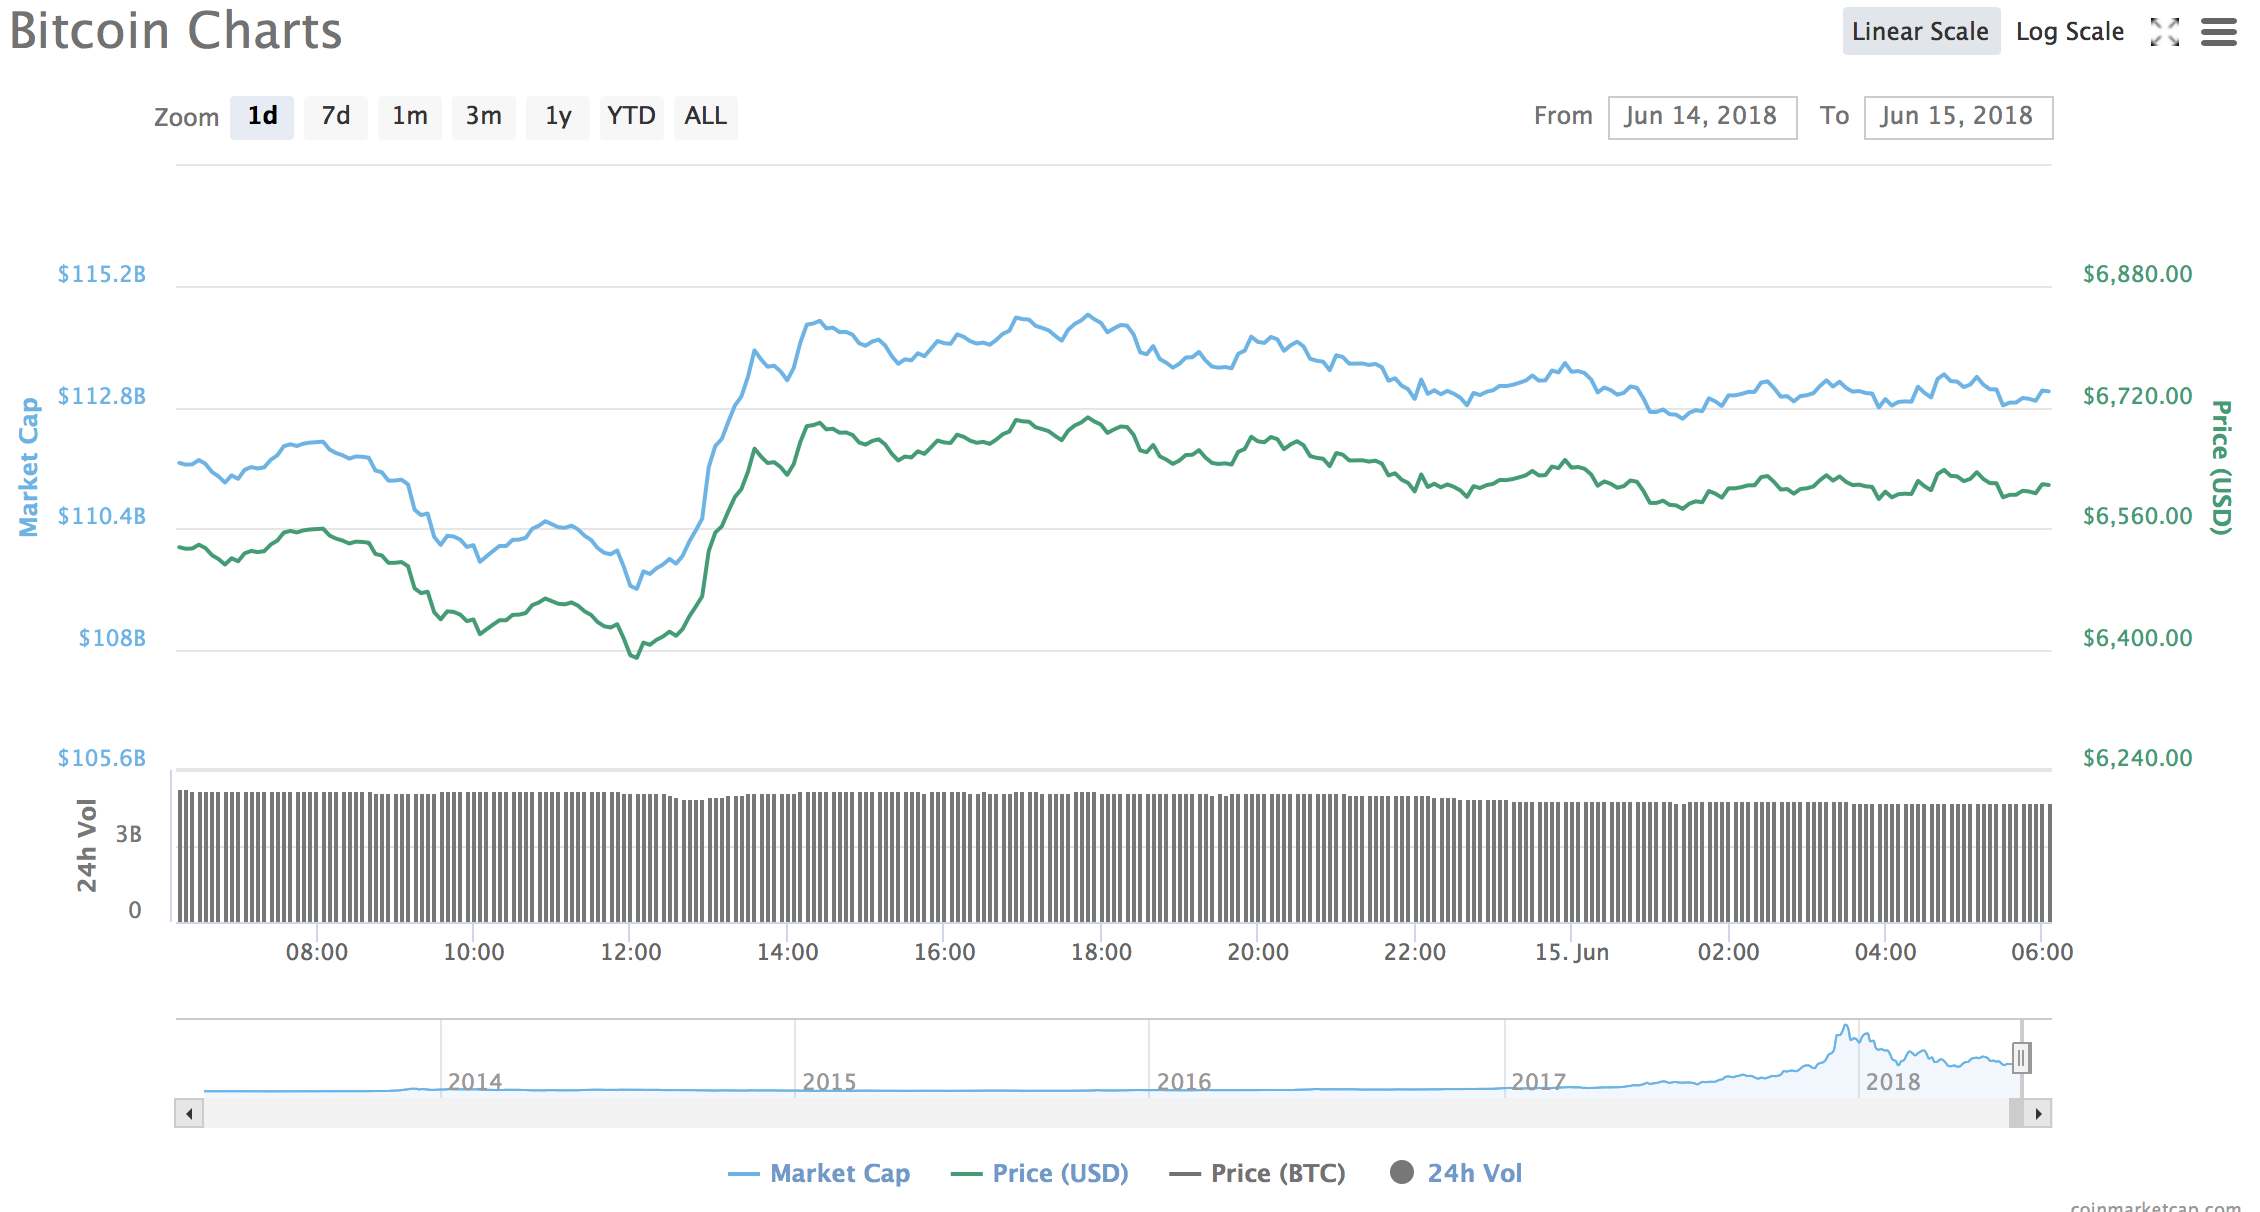The width and height of the screenshot is (2260, 1212).
Task: Toggle Price (USD) series in legend
Action: pos(1040,1173)
